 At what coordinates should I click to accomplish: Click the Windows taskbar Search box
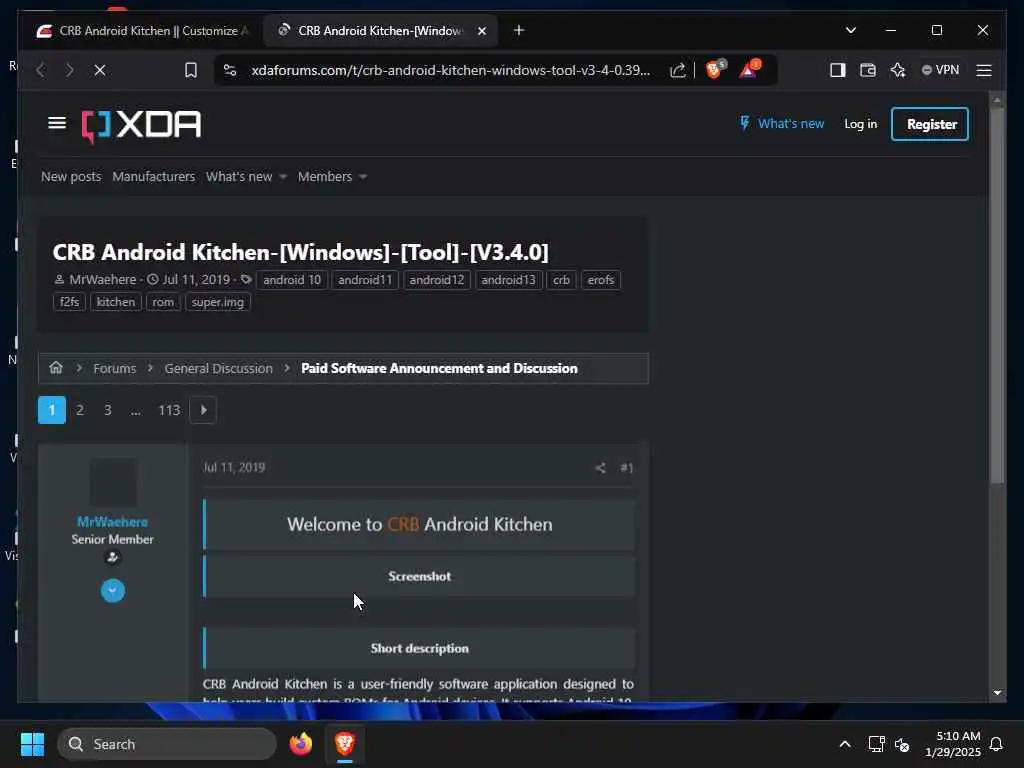[167, 744]
